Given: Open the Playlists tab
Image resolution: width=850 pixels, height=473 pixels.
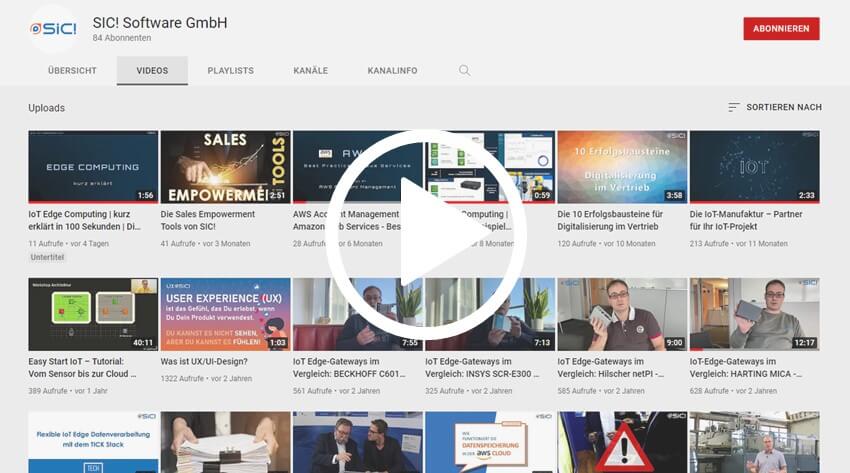Looking at the screenshot, I should pyautogui.click(x=230, y=70).
